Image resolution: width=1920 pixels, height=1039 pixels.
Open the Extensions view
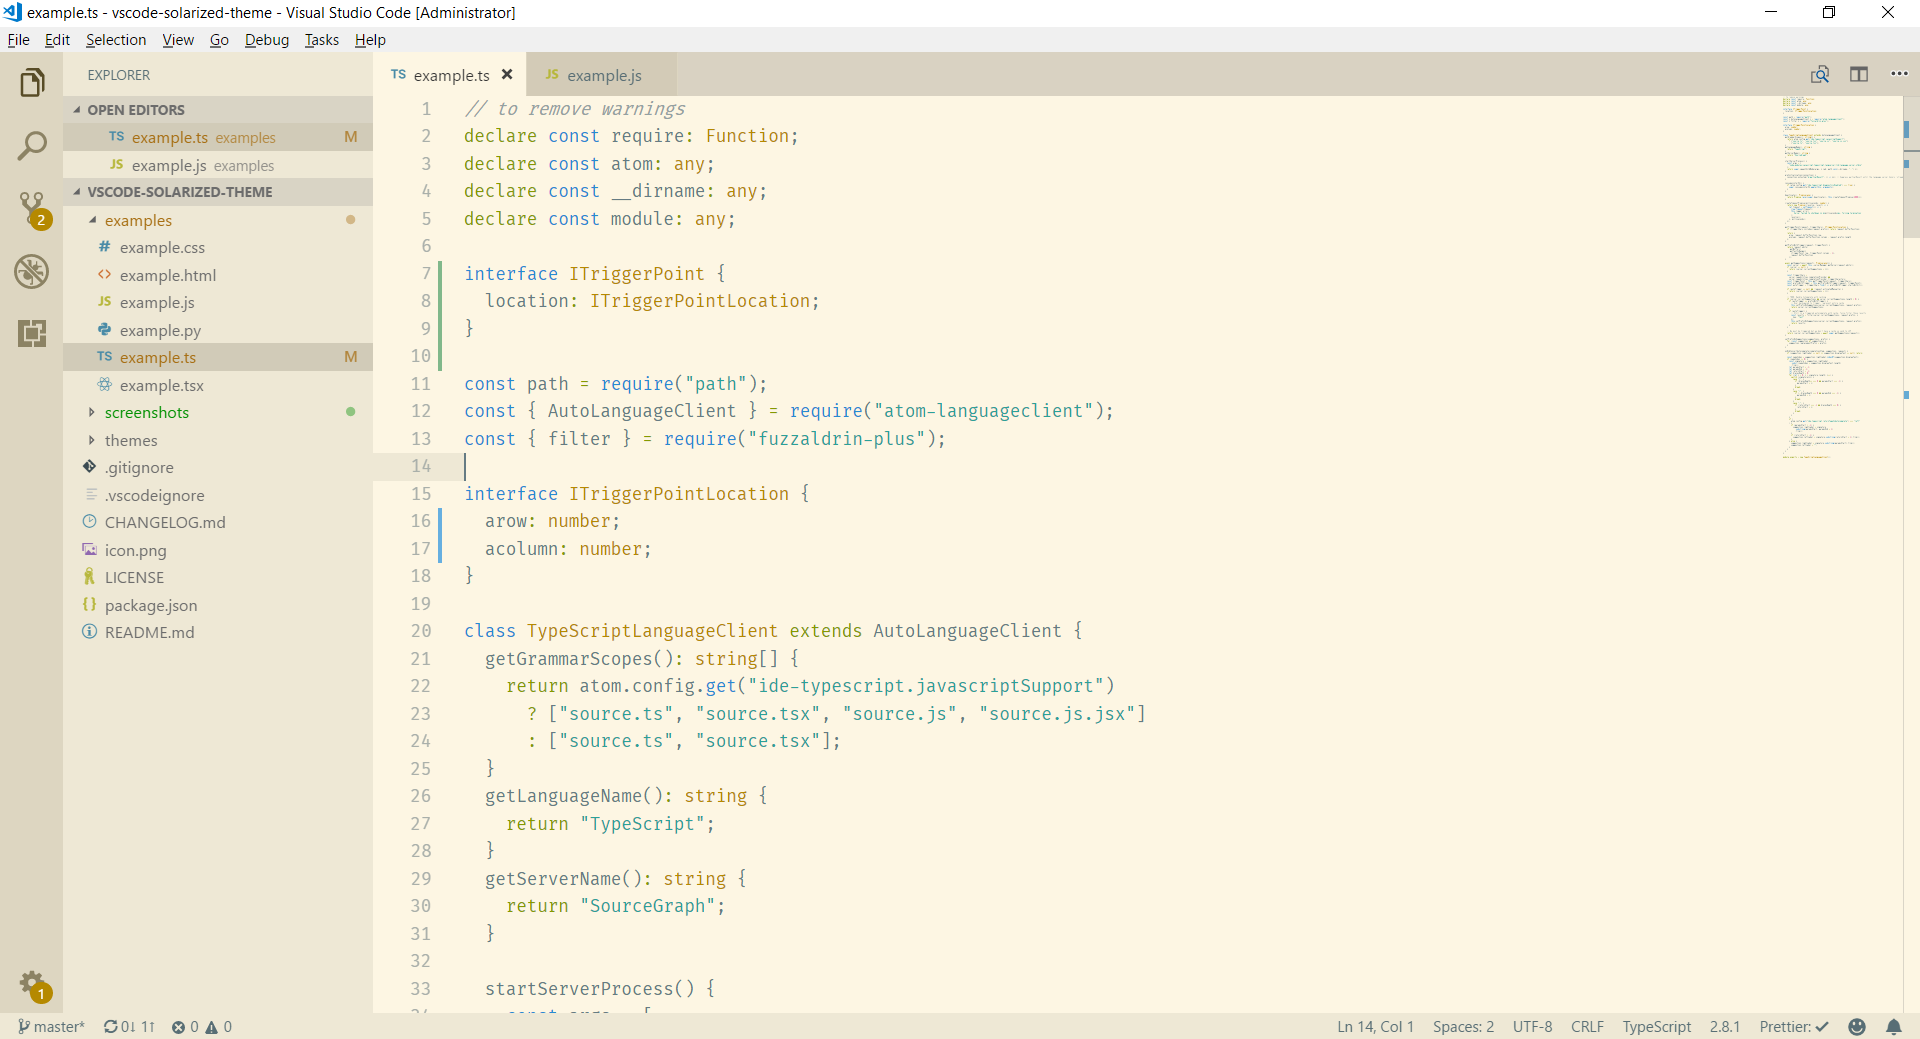33,333
